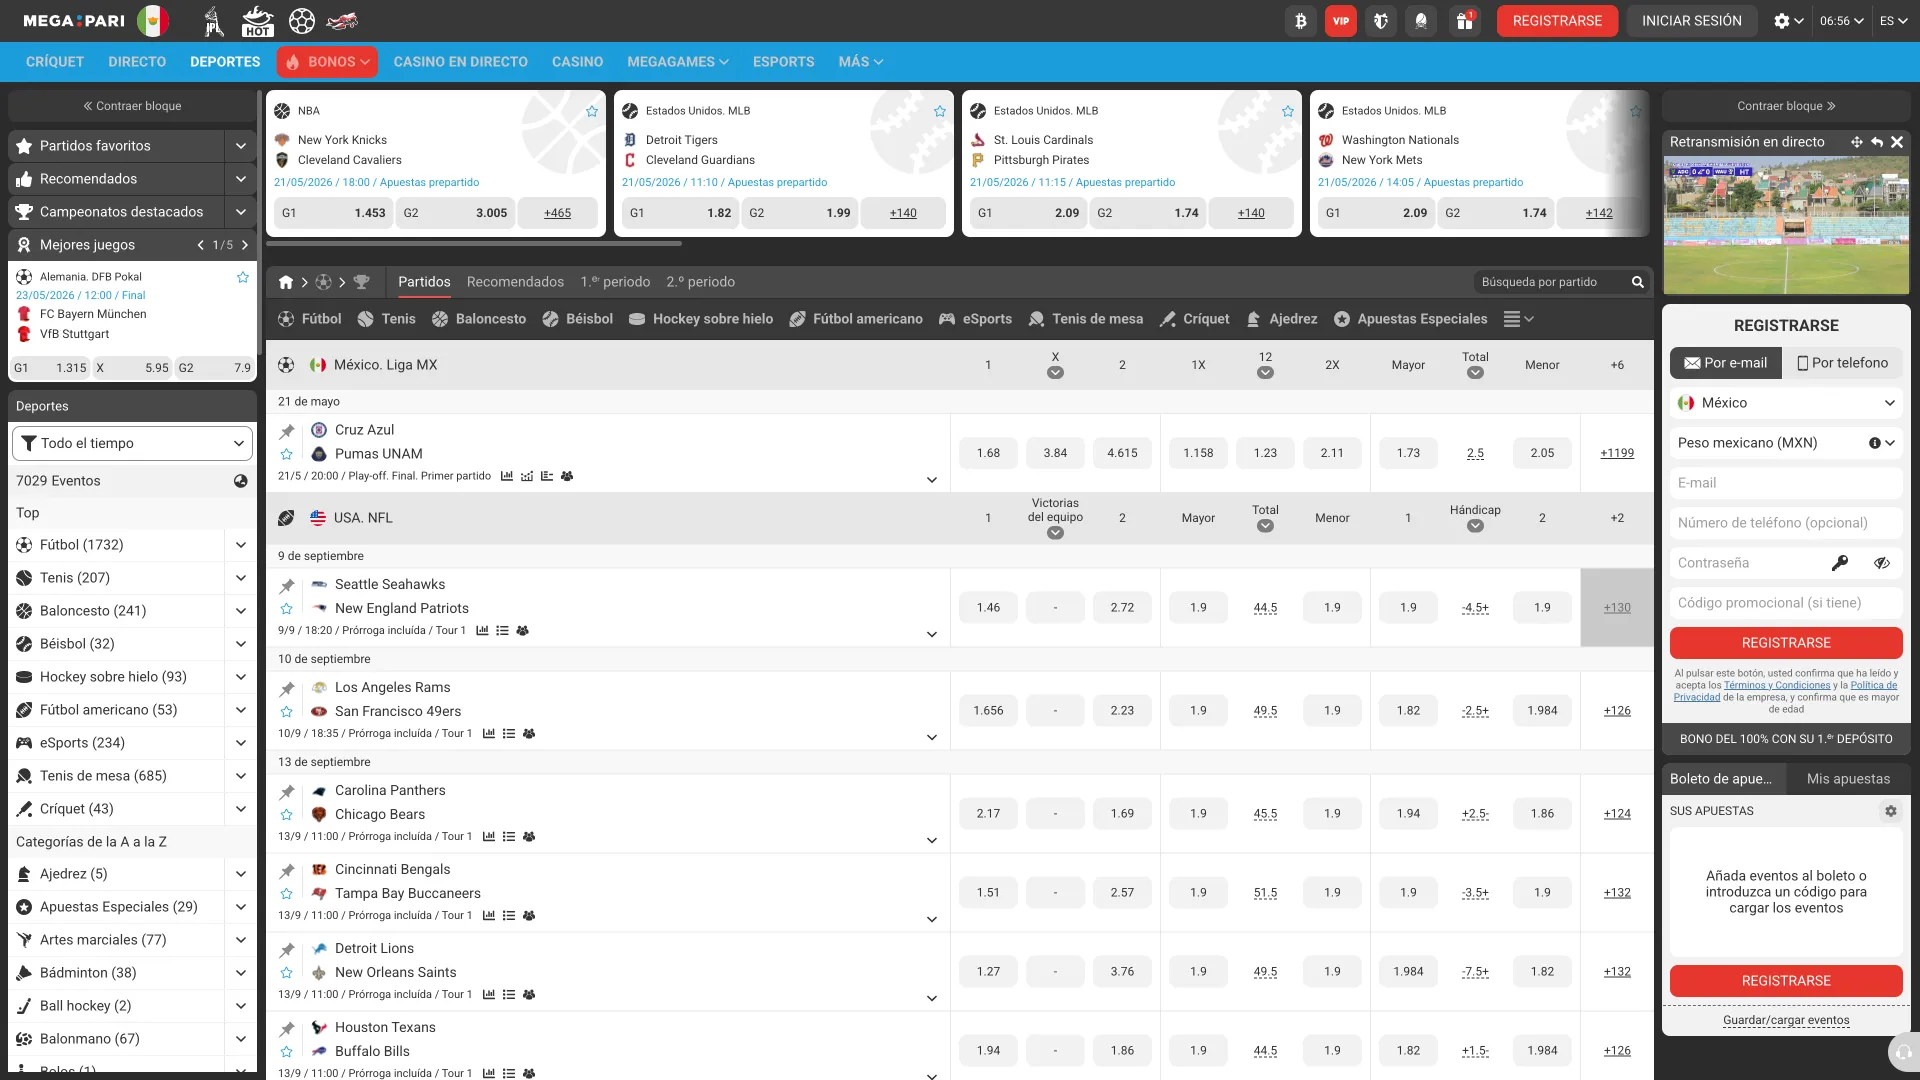
Task: Favorite the Detroit Lions match star
Action: coord(287,973)
